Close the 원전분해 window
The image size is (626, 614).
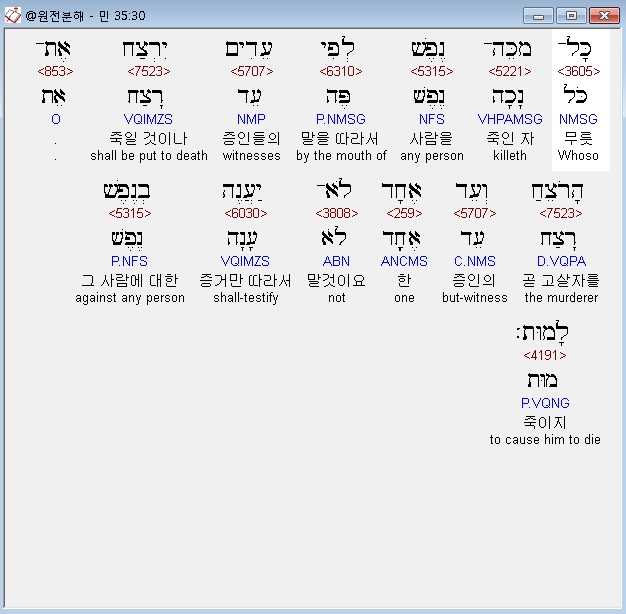point(604,16)
